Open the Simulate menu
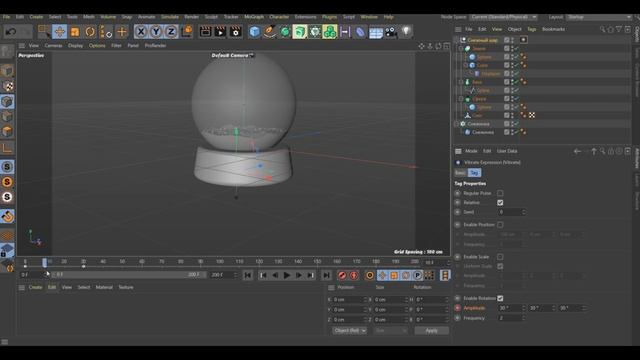Image resolution: width=640 pixels, height=360 pixels. click(x=170, y=17)
